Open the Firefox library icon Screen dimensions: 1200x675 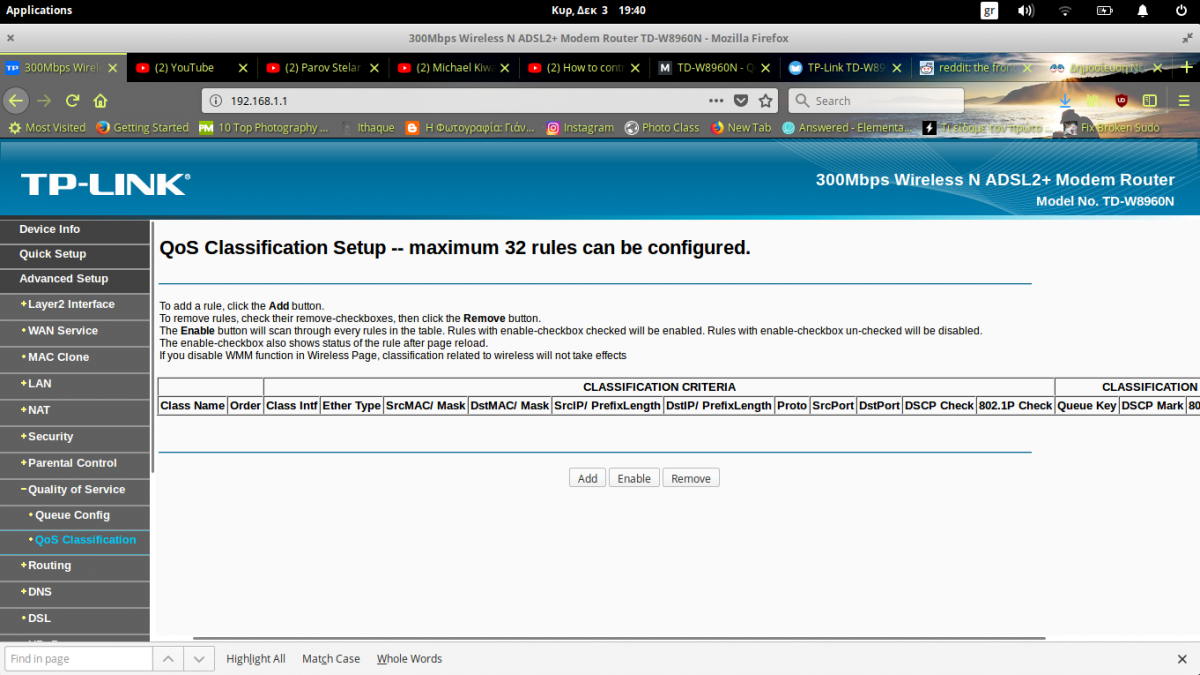coord(1093,101)
